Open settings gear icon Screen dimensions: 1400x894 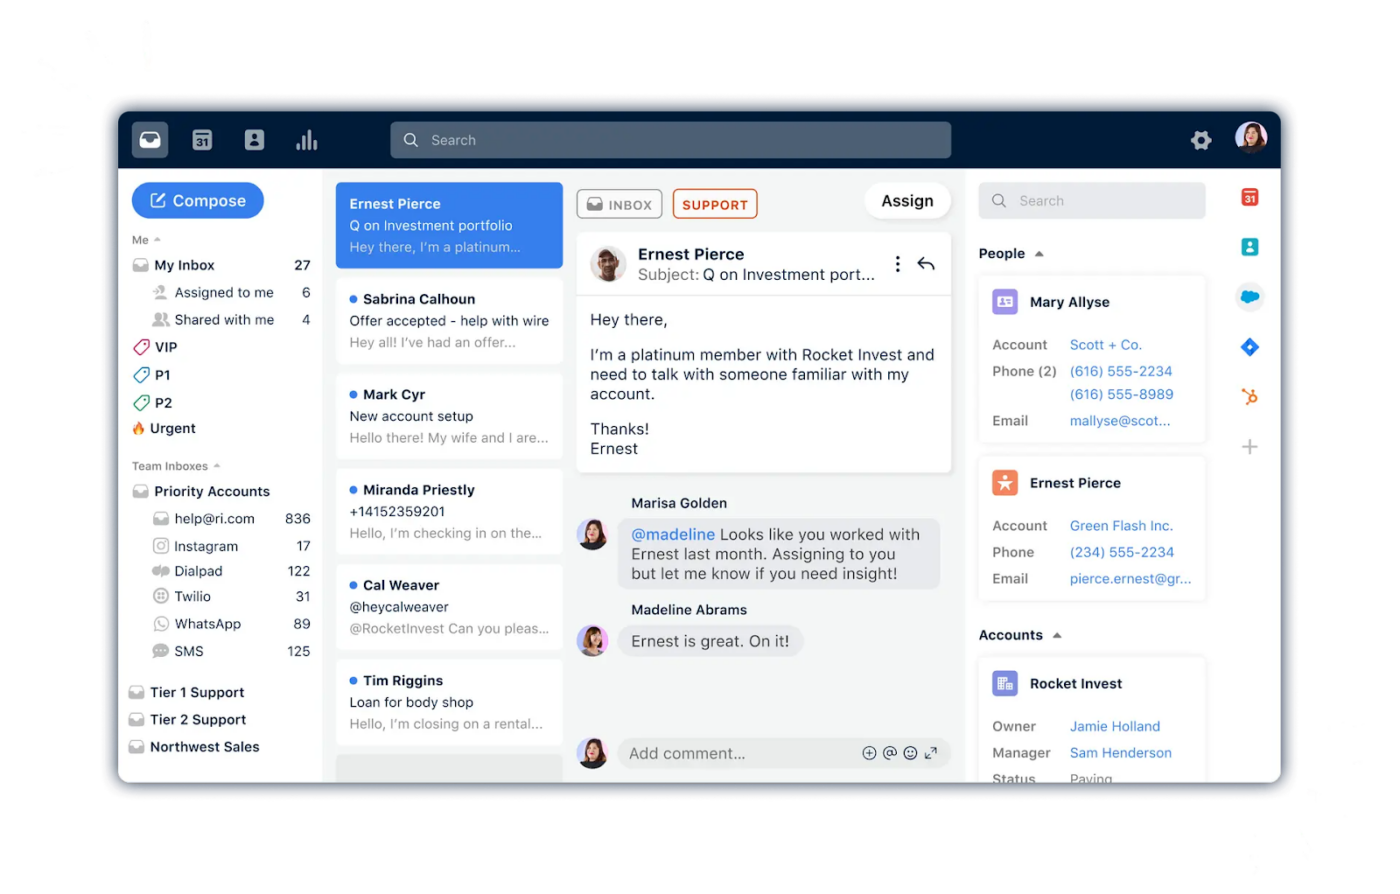[1201, 141]
